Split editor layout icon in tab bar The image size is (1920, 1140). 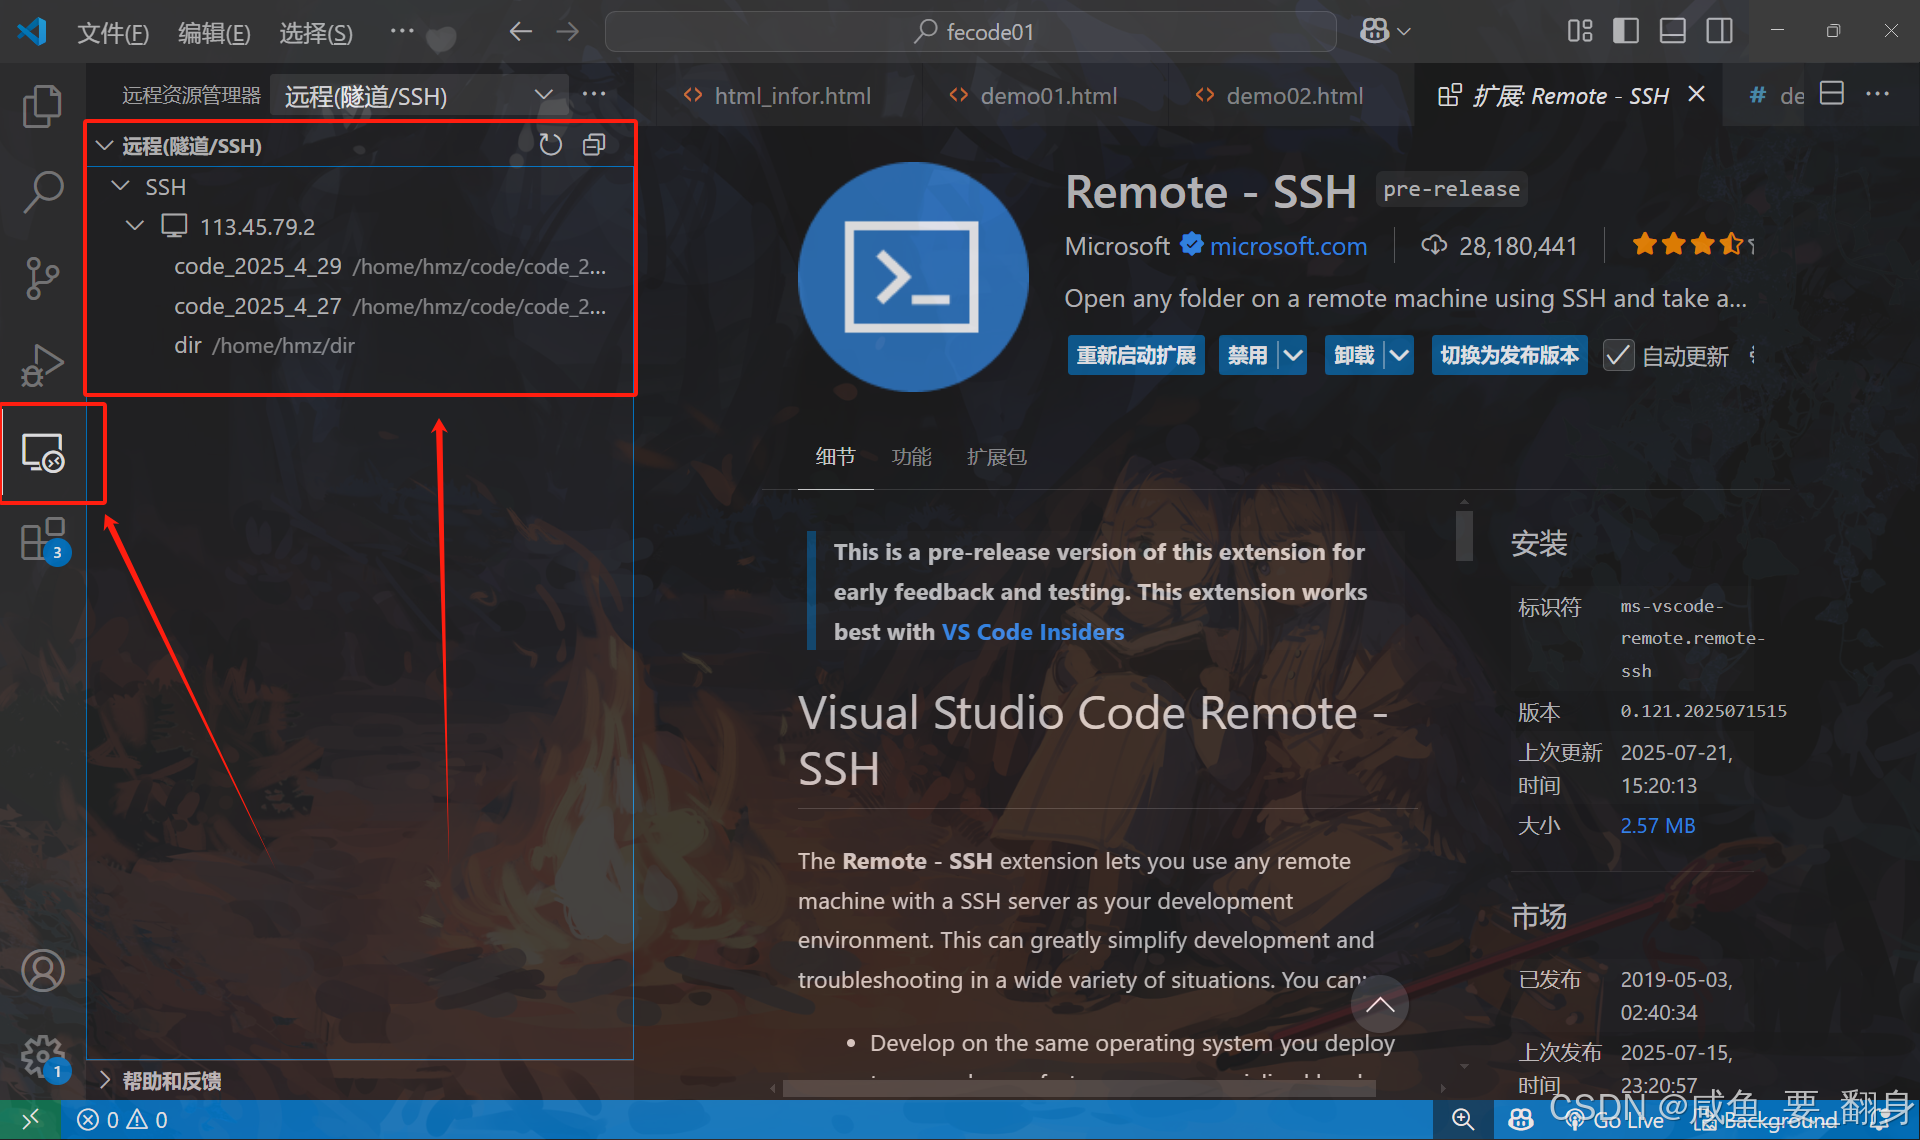(x=1832, y=93)
